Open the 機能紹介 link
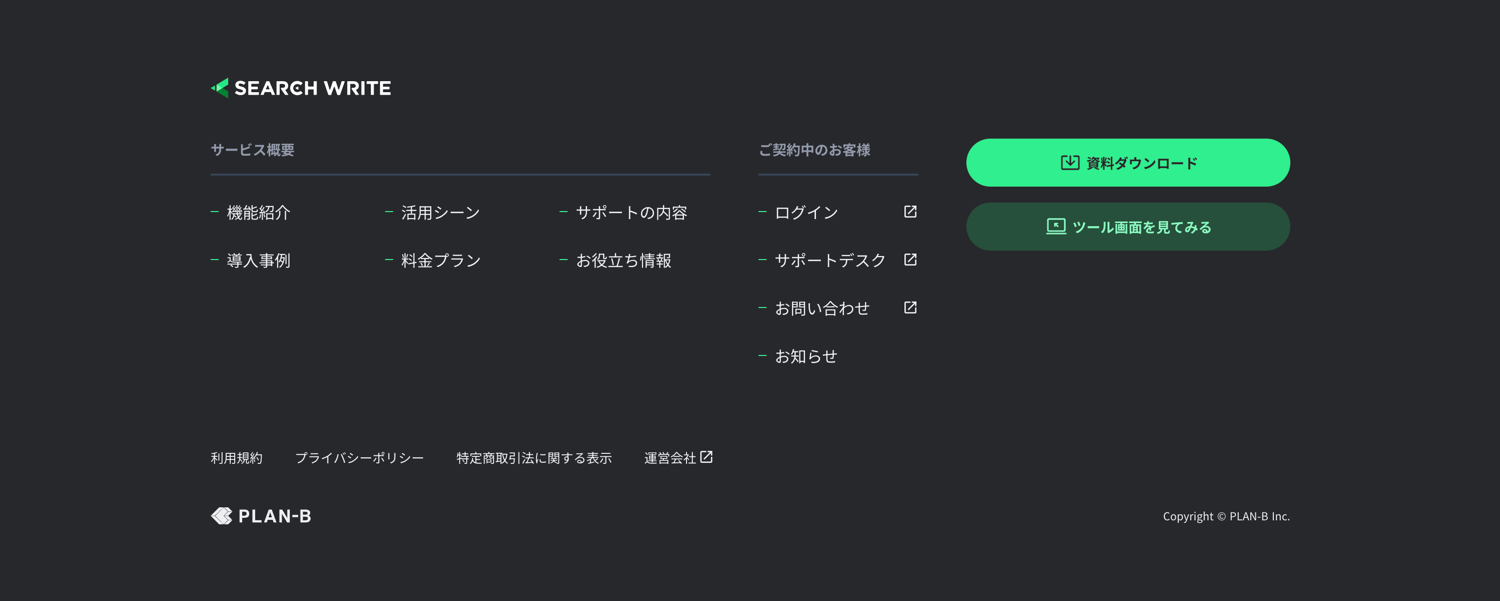Screen dimensions: 1500x601 coord(258,212)
